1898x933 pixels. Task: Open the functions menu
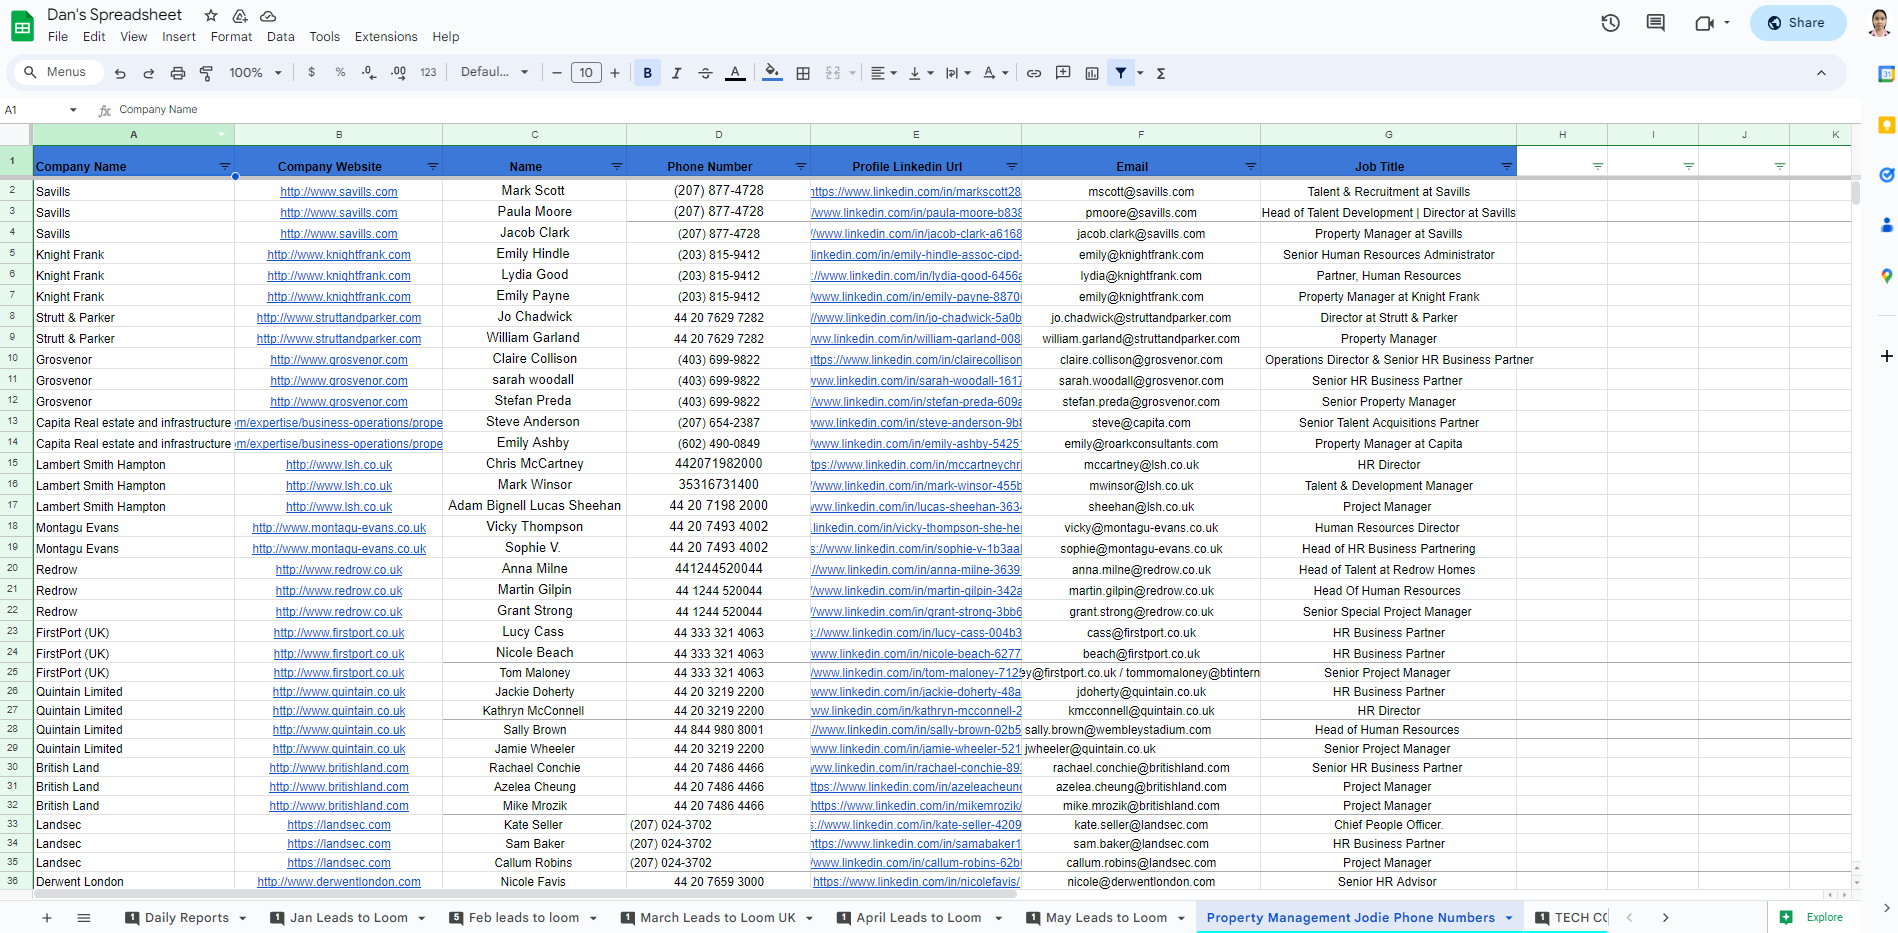click(1161, 73)
